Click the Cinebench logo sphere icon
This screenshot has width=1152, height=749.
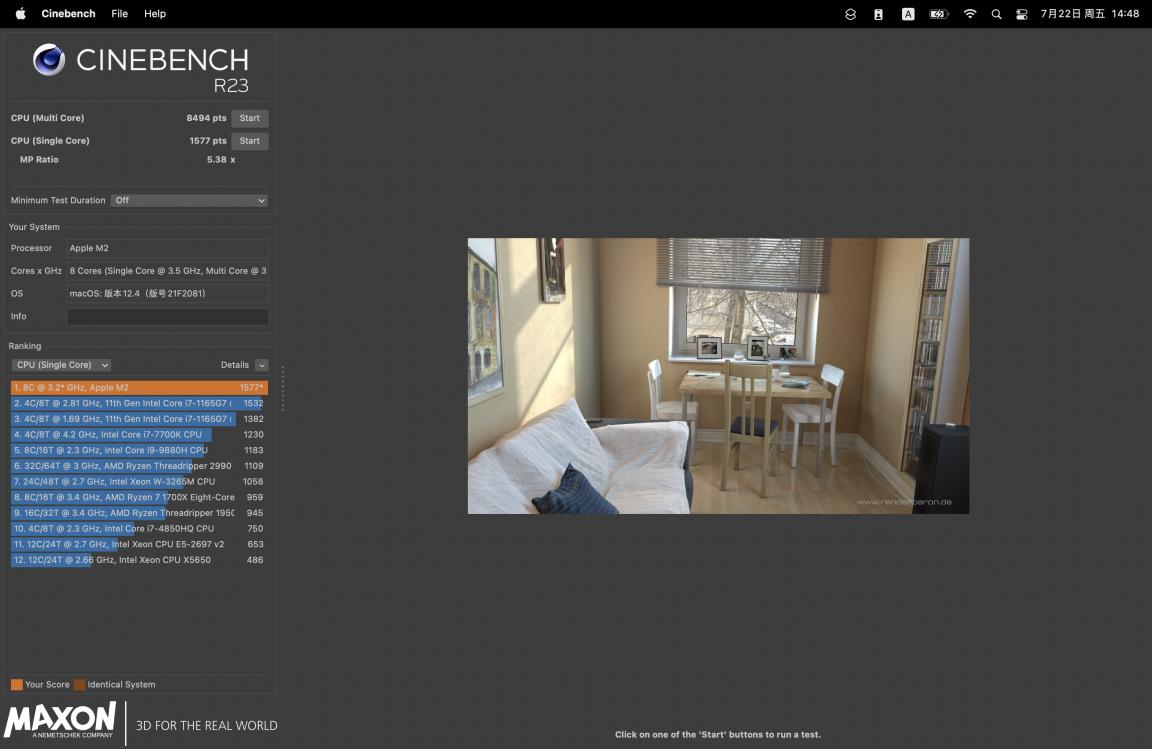click(x=48, y=61)
